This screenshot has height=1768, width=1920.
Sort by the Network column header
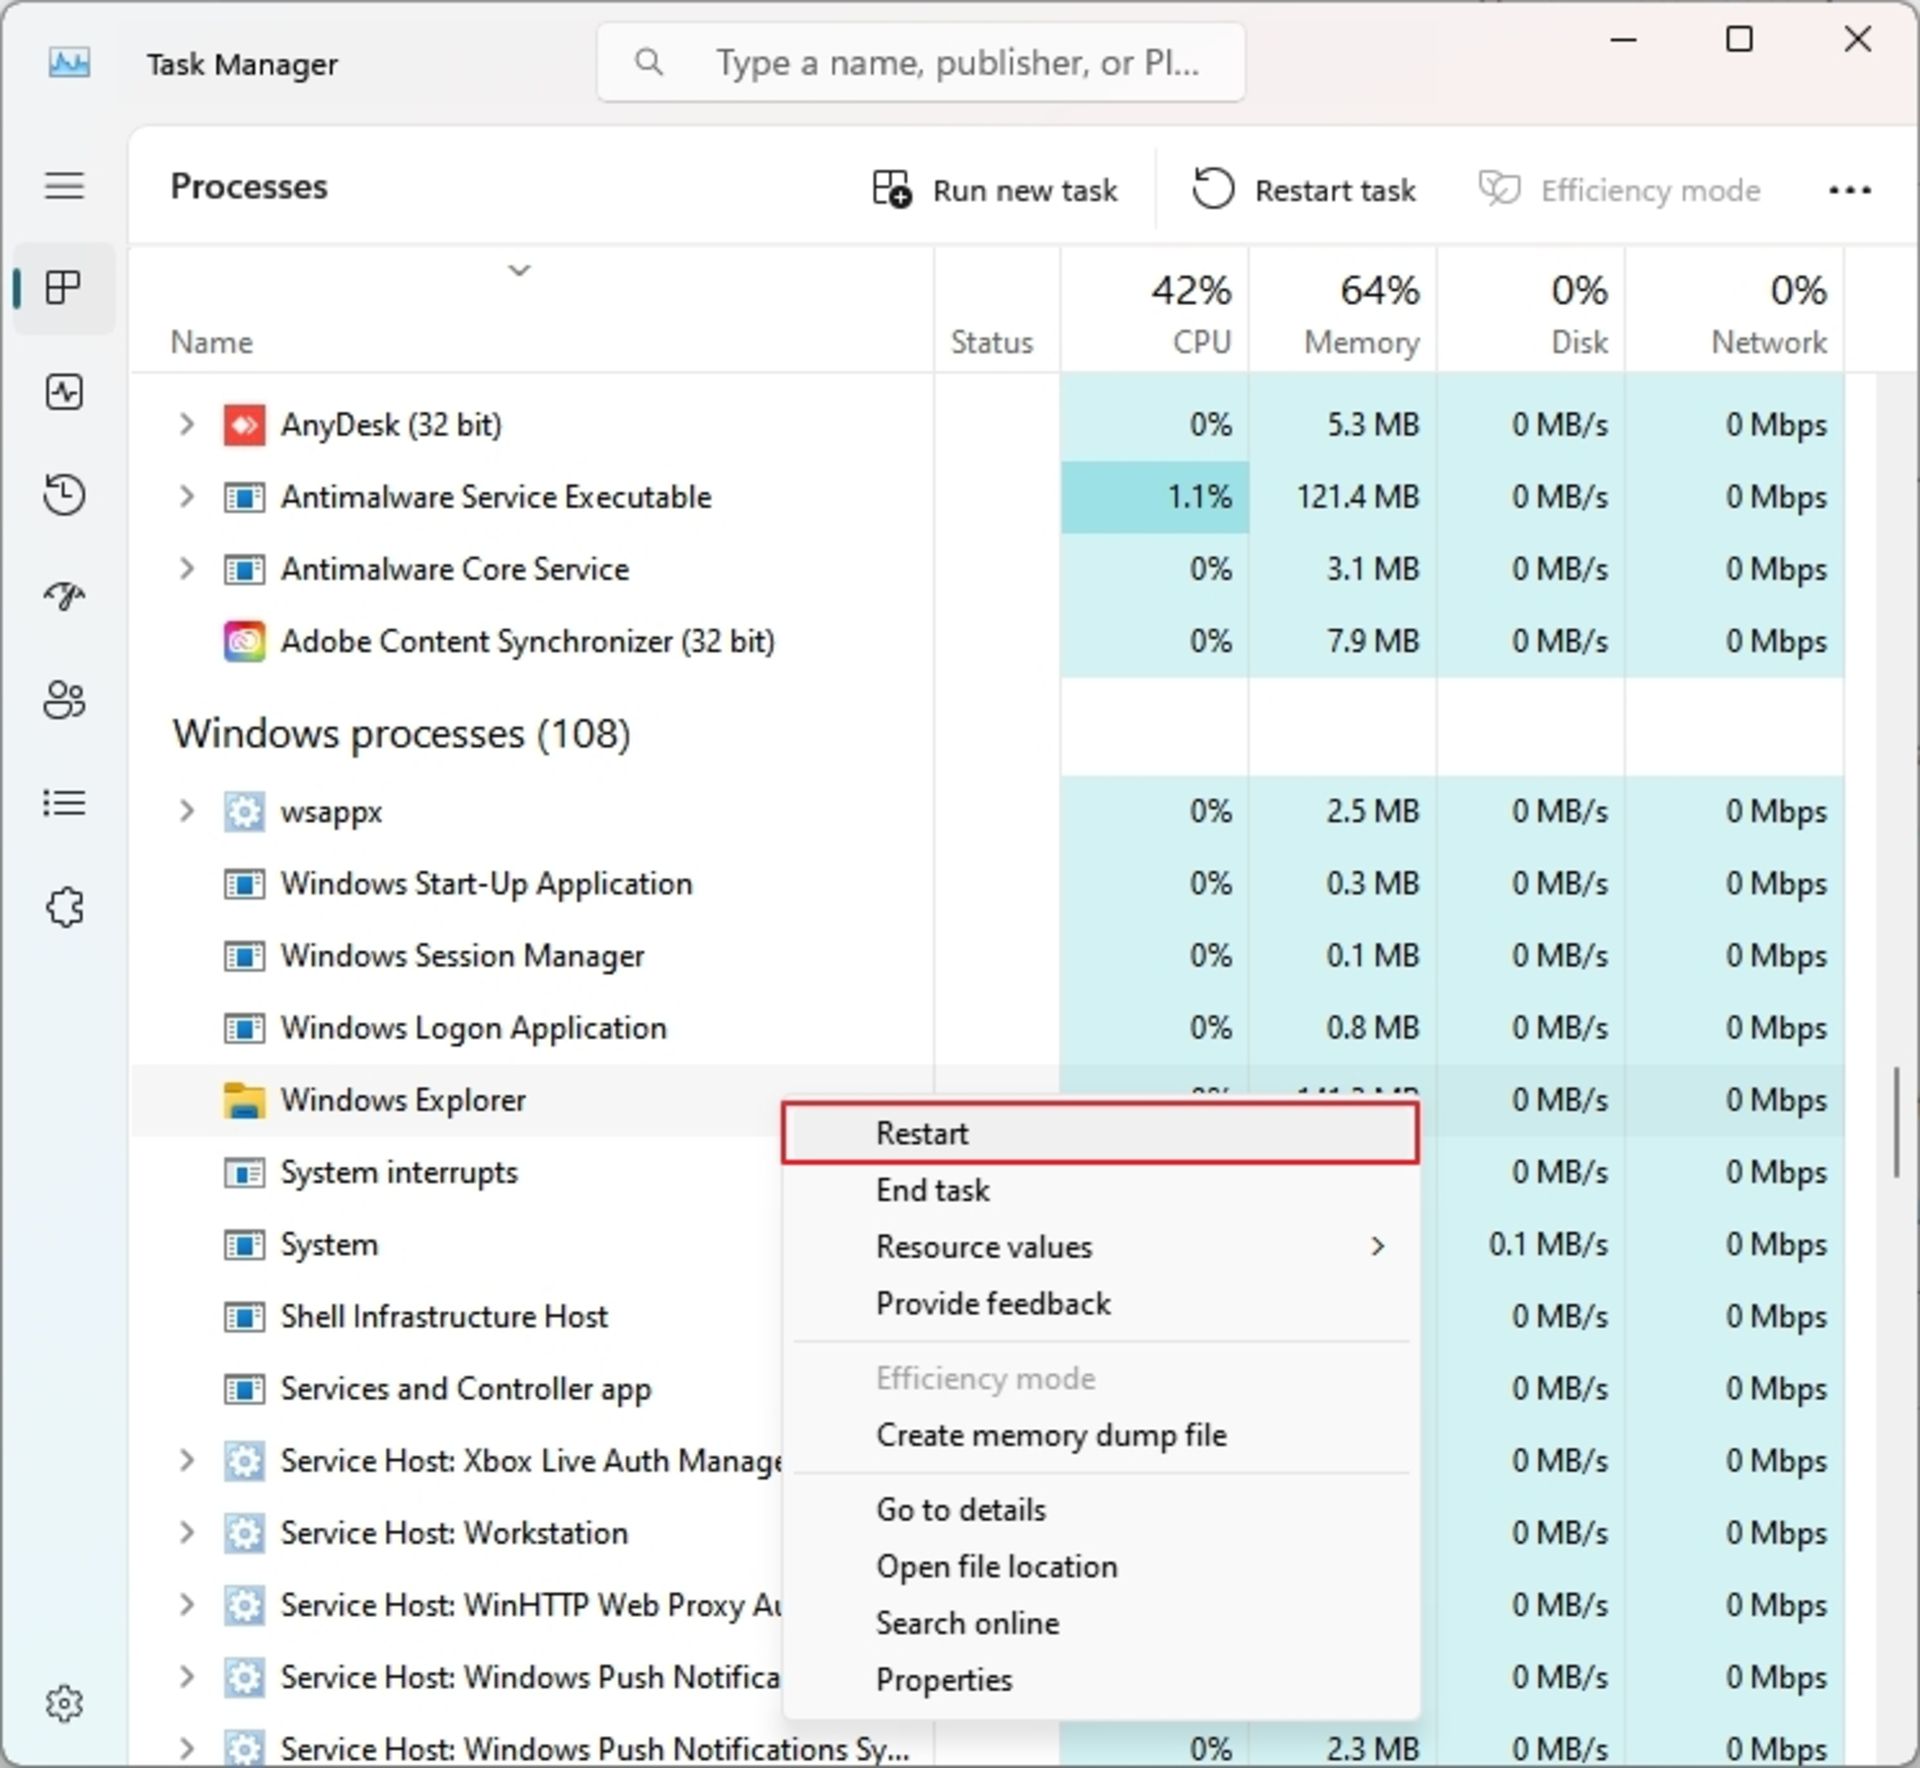[1735, 312]
